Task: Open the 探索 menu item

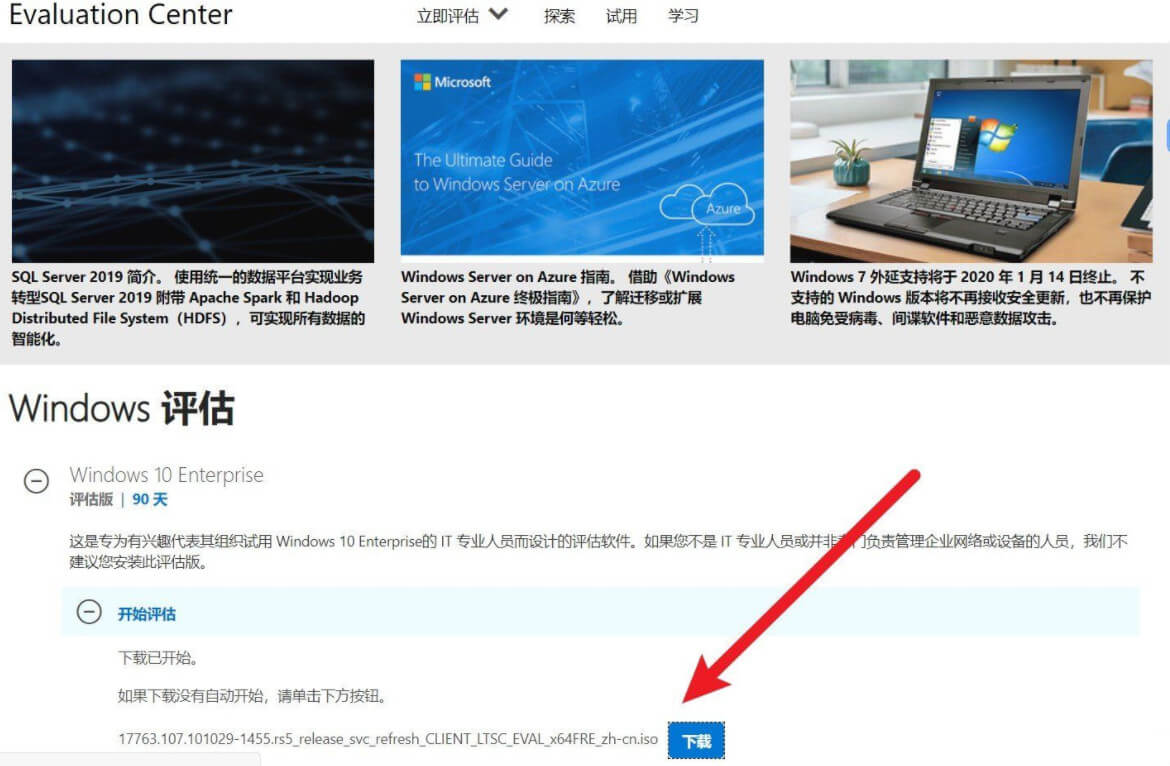Action: pos(559,16)
